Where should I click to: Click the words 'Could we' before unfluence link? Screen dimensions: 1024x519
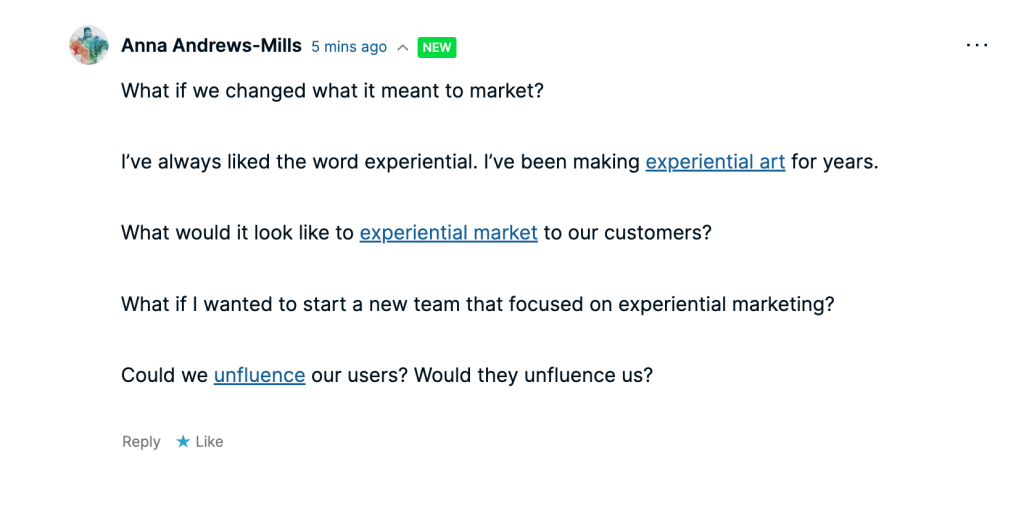point(164,375)
